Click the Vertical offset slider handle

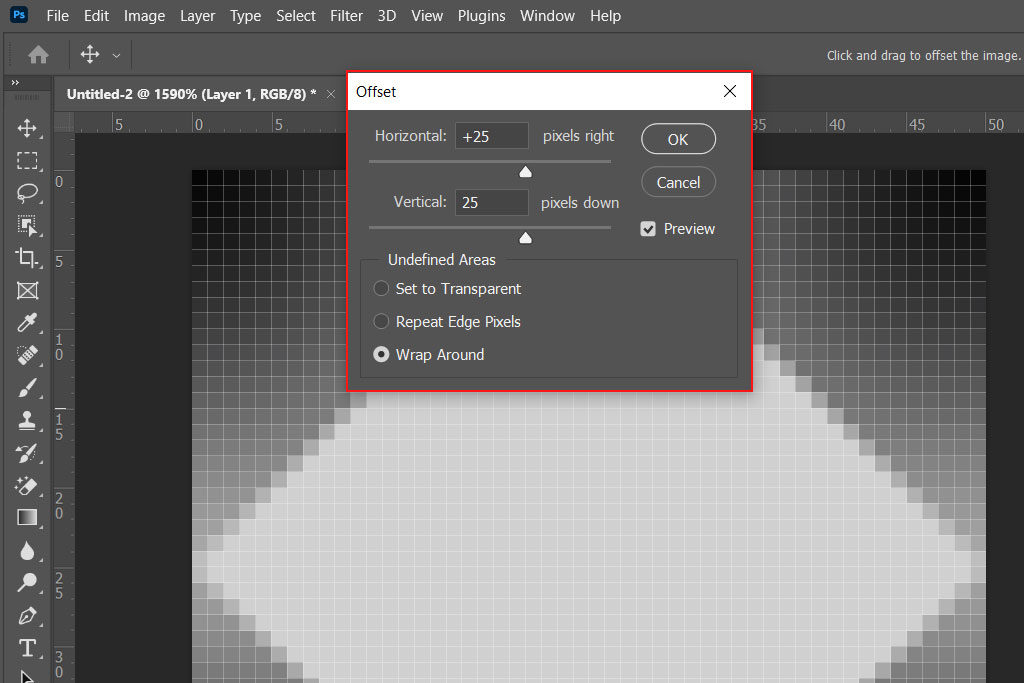click(525, 238)
